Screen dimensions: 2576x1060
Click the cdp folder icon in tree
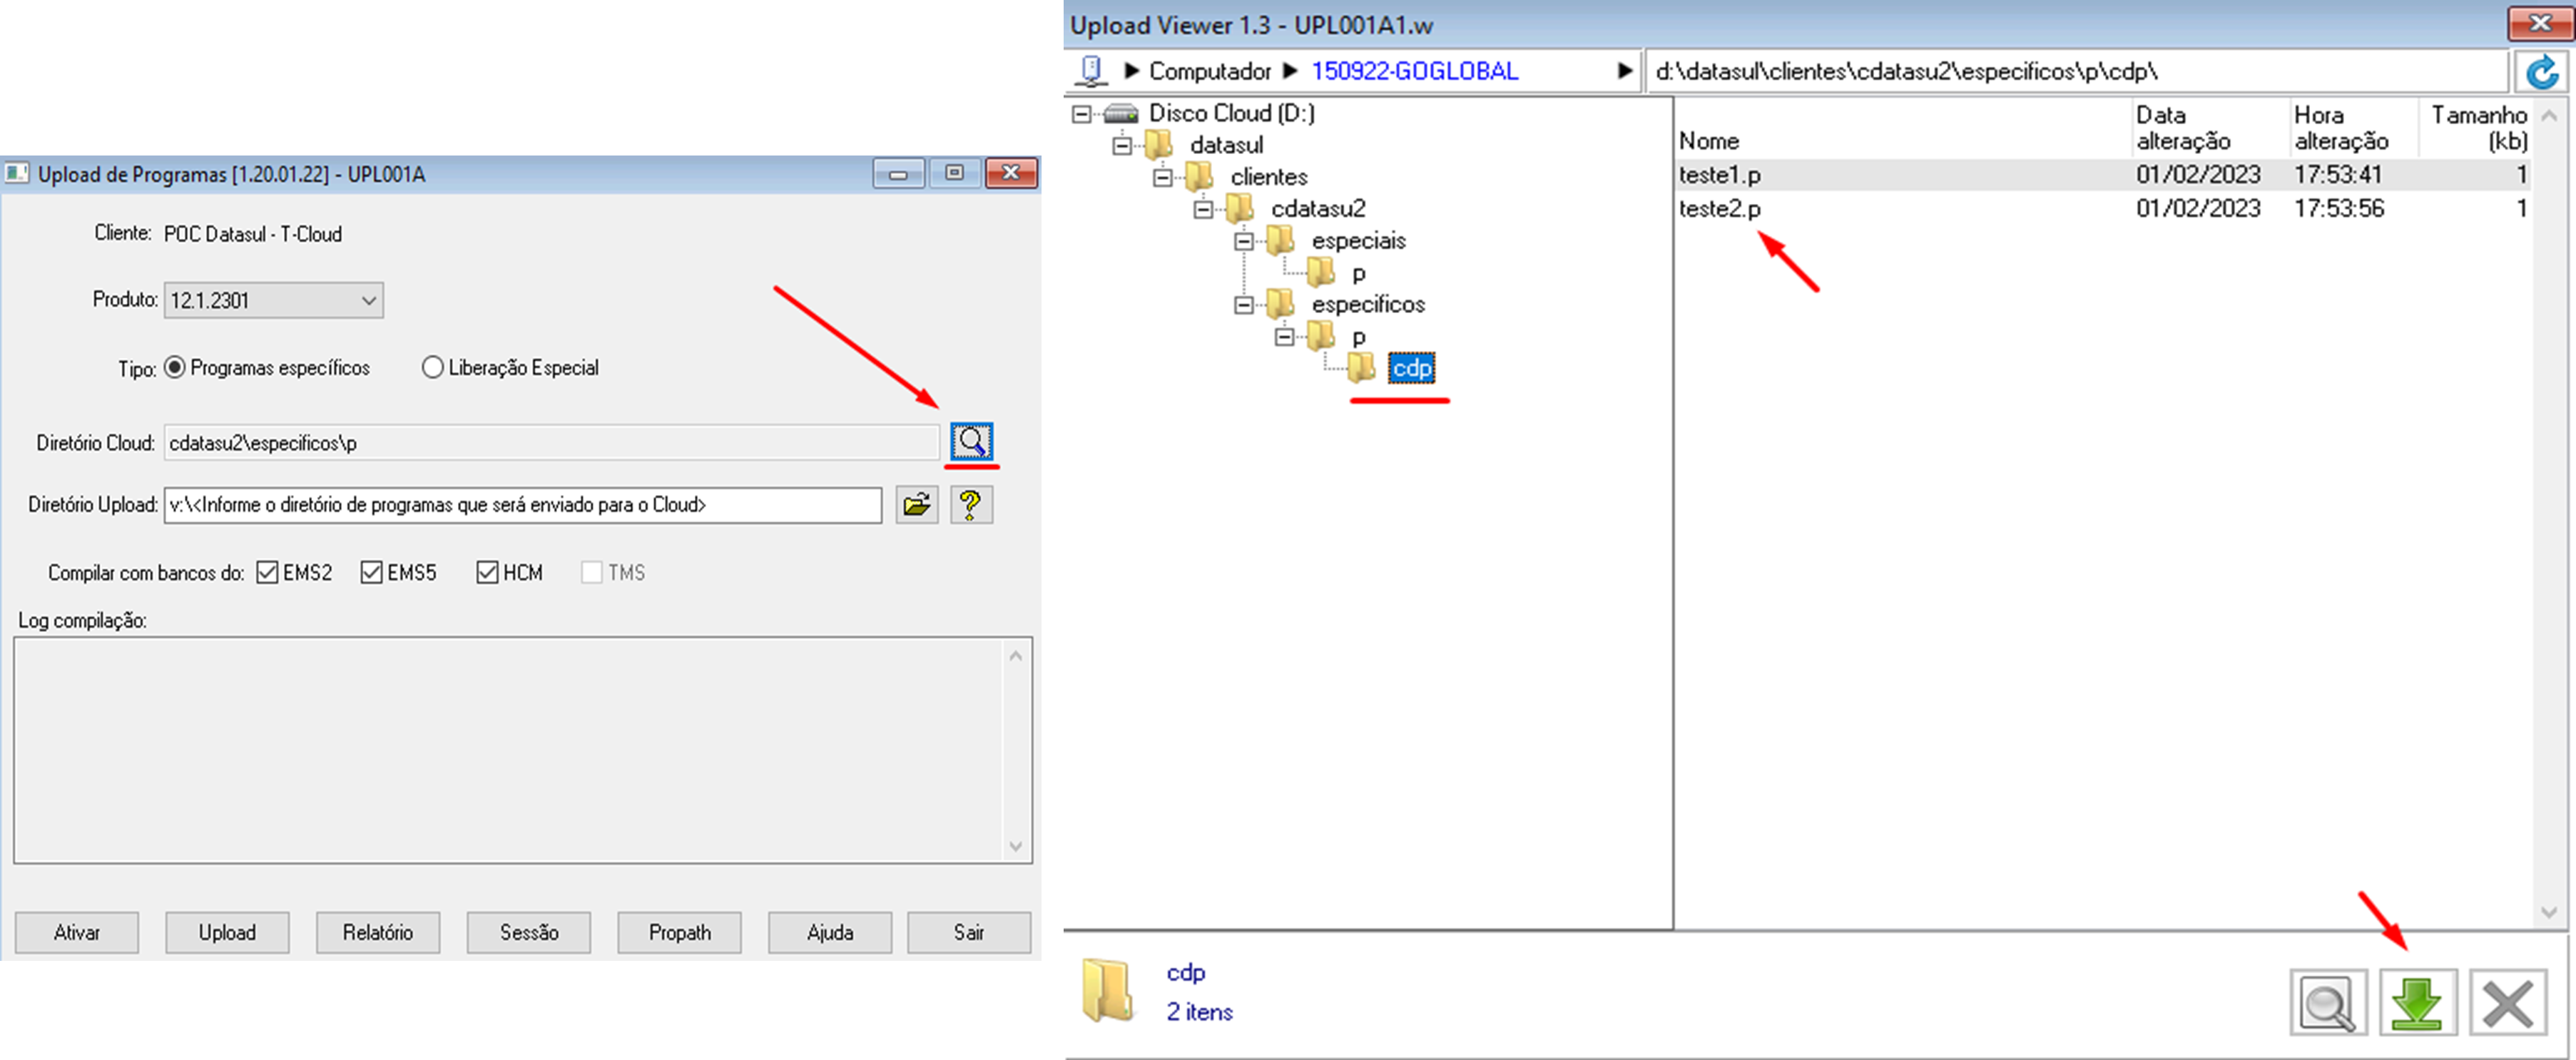[x=1361, y=368]
